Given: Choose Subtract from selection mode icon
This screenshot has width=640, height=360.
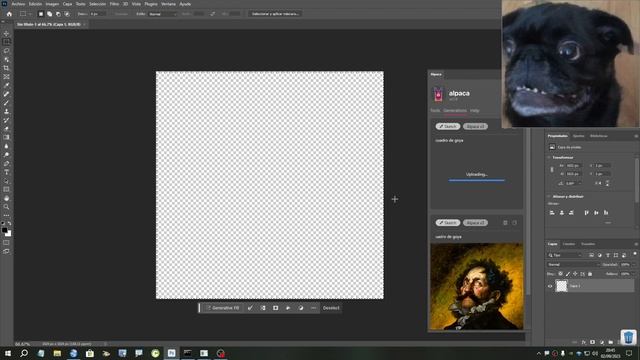Looking at the screenshot, I should tap(58, 14).
